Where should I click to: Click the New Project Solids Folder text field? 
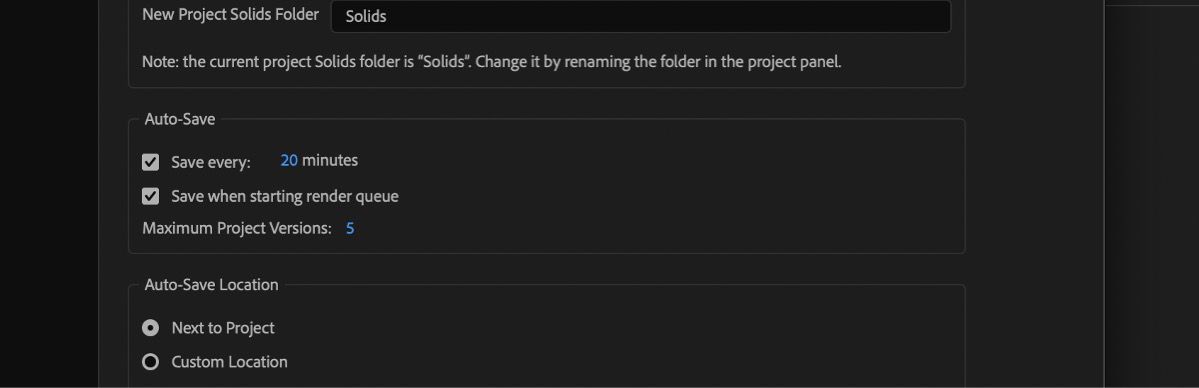[641, 16]
